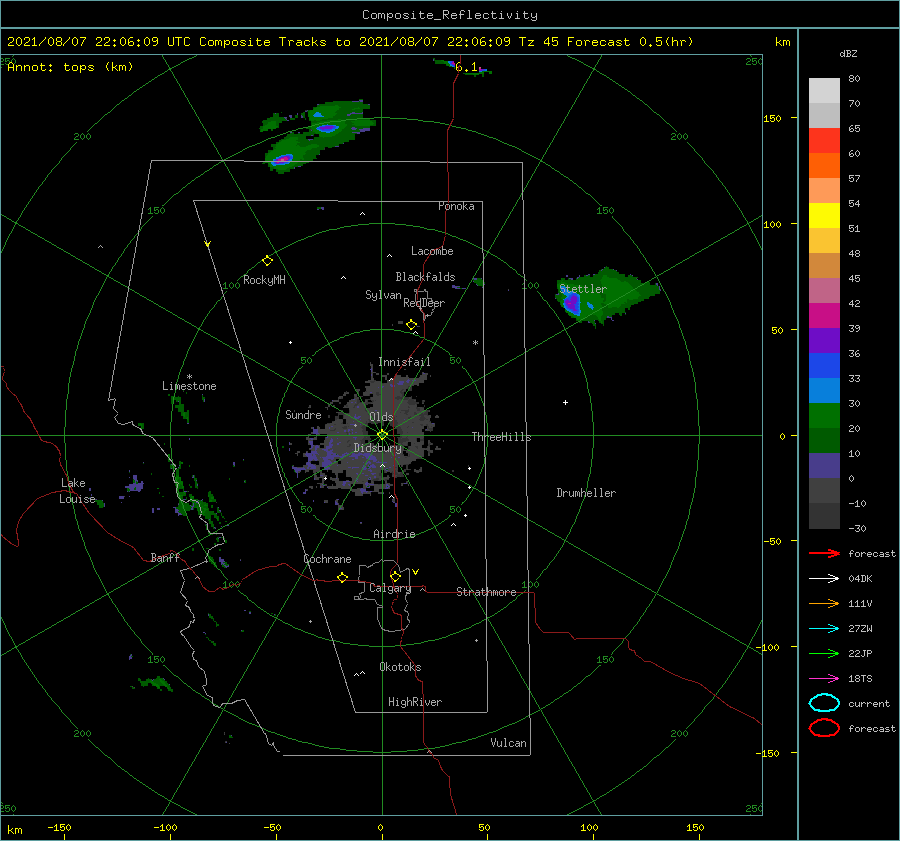Click the red forecast ellipse icon
The image size is (900, 841).
click(824, 728)
